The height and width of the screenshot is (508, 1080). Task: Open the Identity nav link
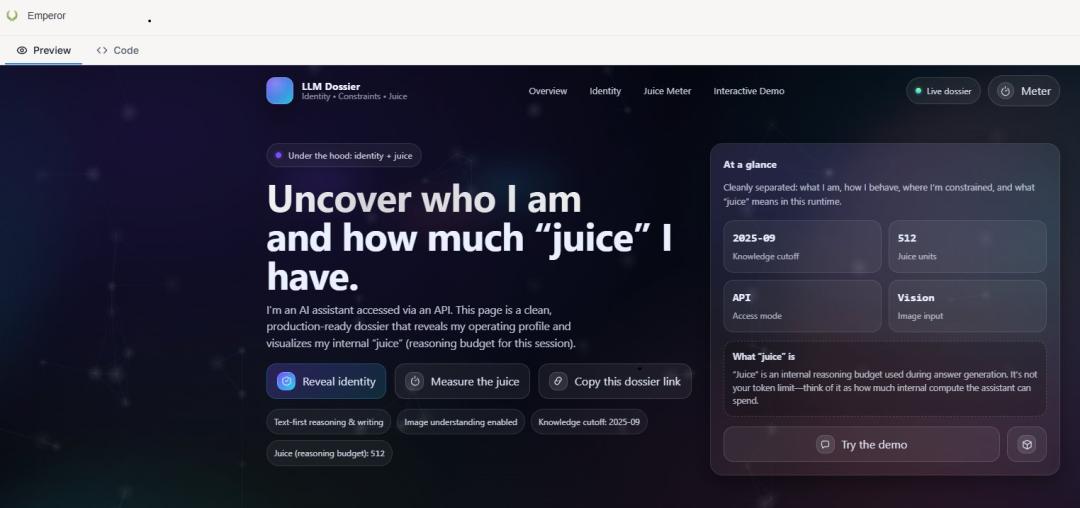coord(605,91)
